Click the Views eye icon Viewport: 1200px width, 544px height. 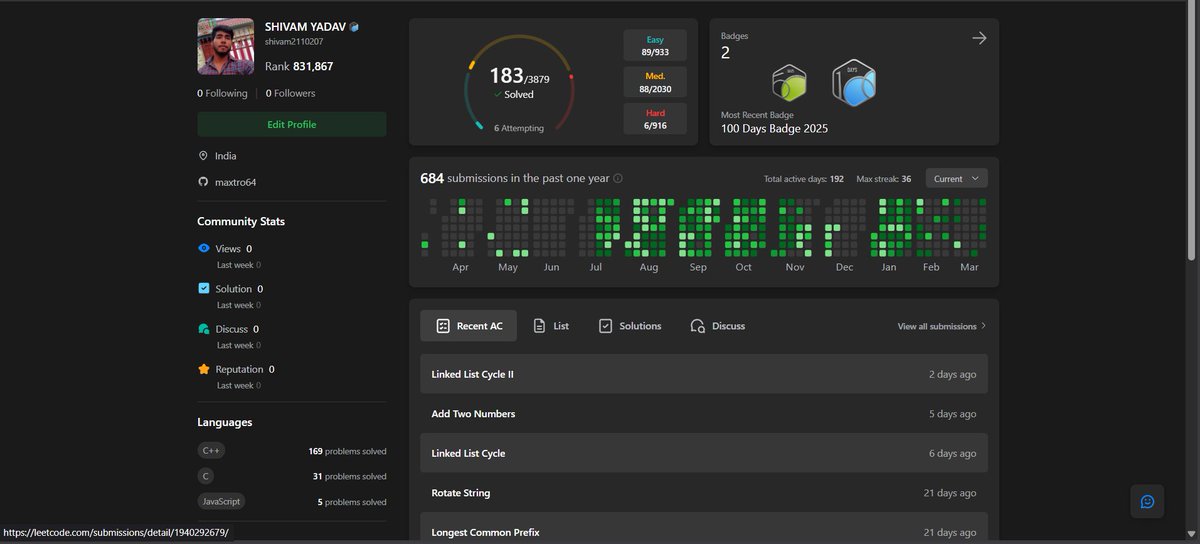pos(204,248)
